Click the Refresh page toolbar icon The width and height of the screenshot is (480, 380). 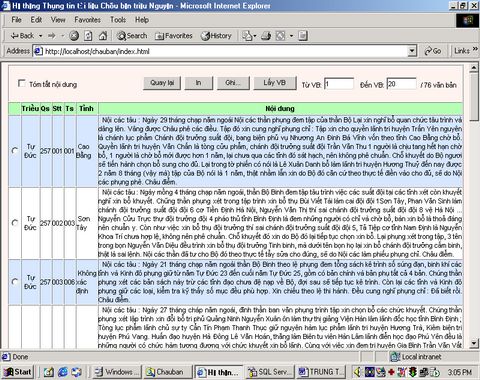(88, 35)
